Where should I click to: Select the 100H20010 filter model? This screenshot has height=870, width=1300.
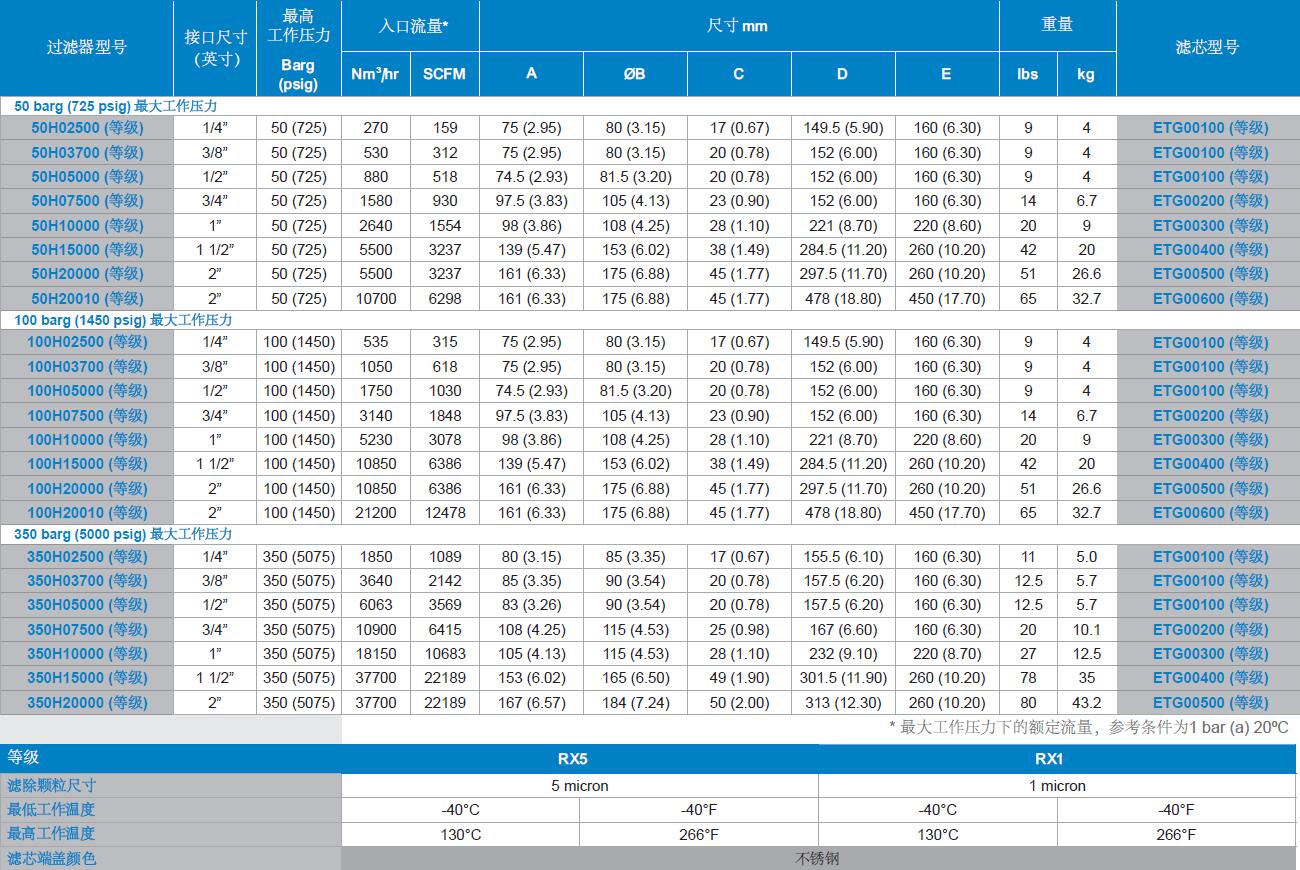87,513
